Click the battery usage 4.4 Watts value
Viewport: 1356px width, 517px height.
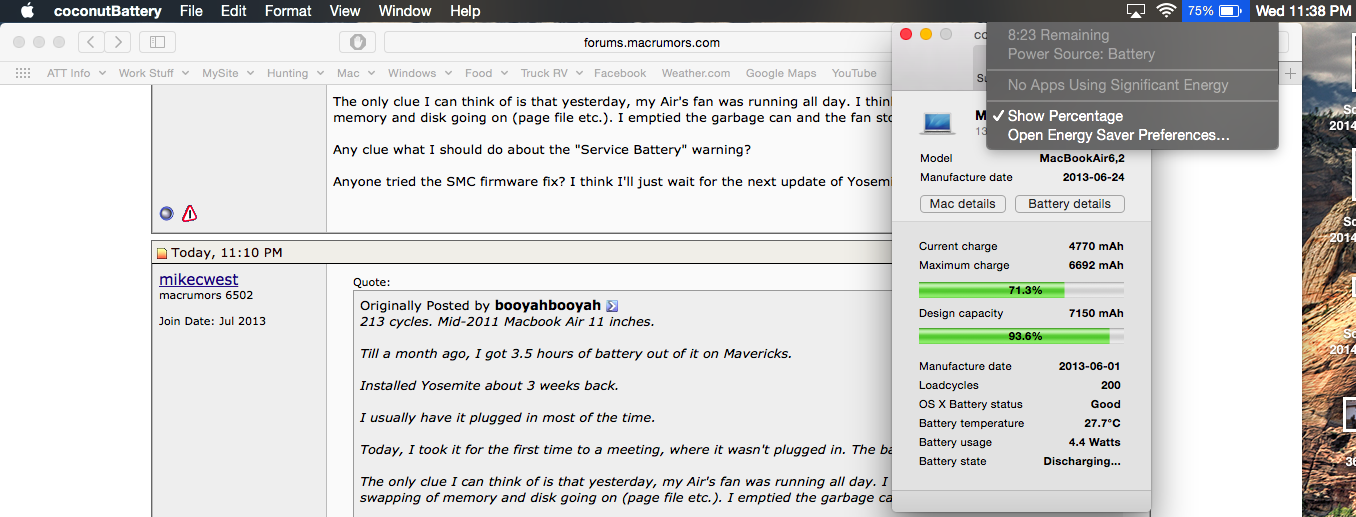pos(1095,442)
